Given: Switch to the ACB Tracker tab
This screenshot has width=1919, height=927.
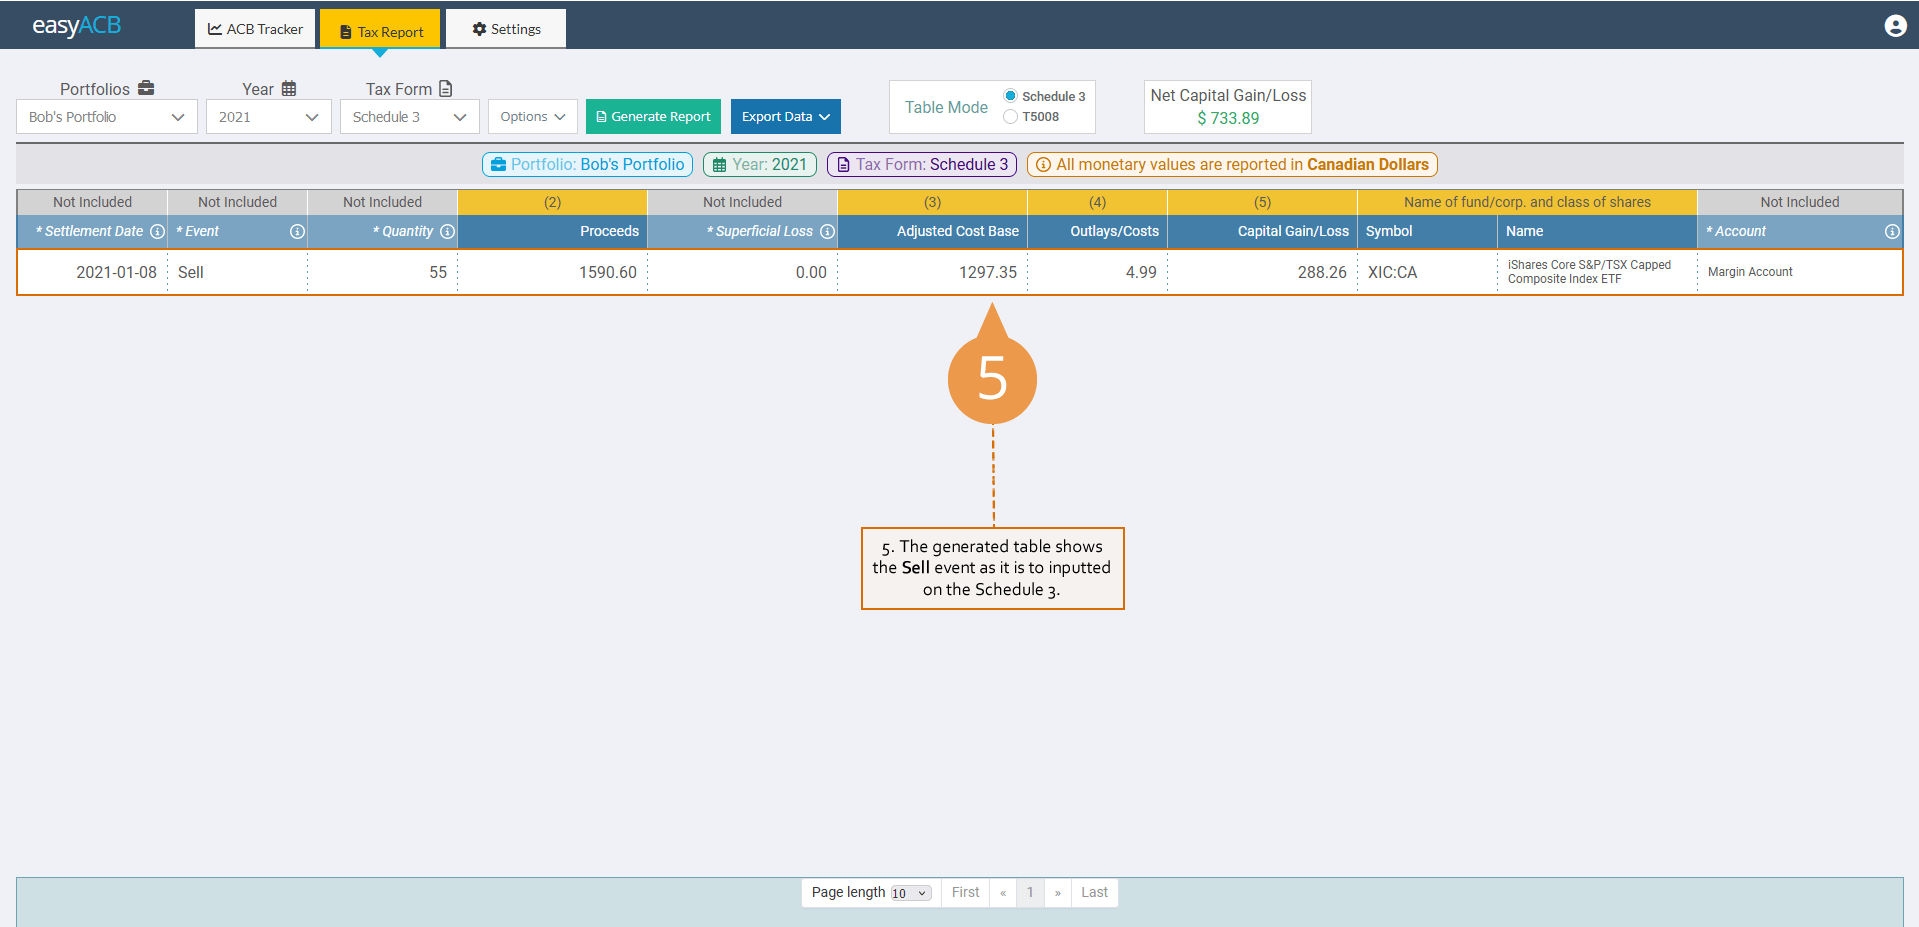Looking at the screenshot, I should (x=255, y=29).
